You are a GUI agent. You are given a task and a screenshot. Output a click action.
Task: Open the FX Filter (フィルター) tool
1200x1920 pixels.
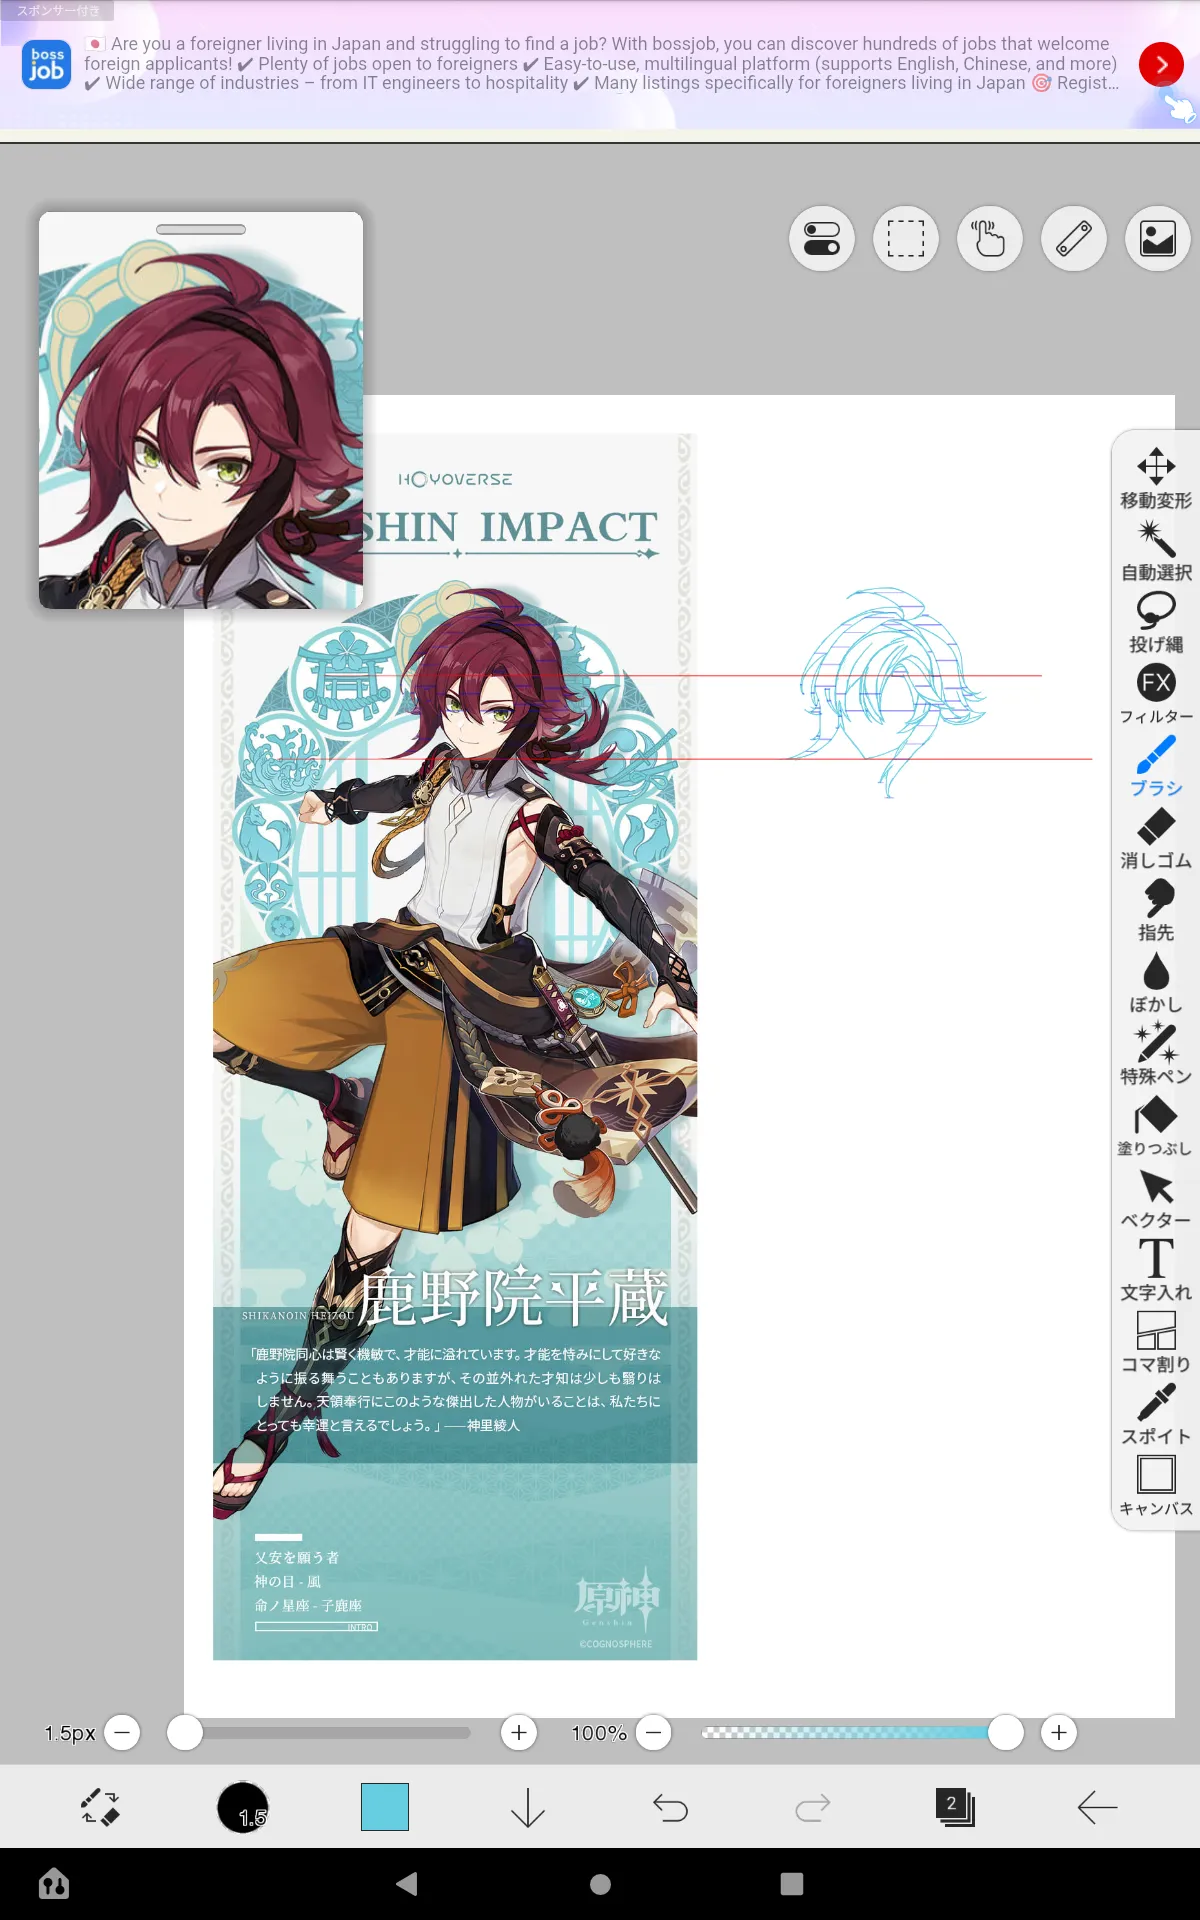coord(1156,695)
